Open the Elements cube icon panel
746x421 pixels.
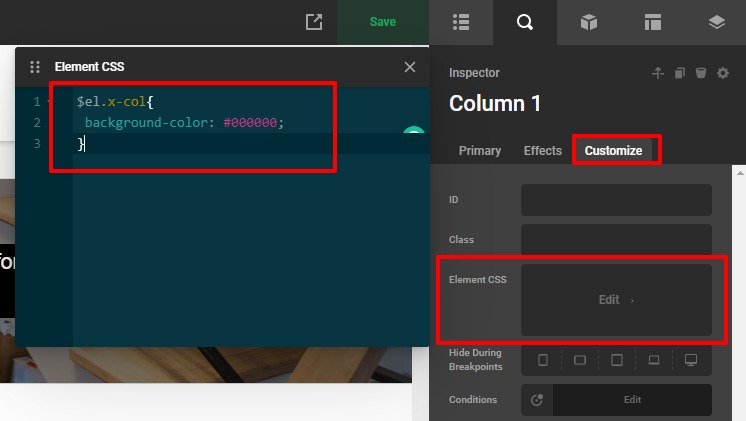point(589,22)
